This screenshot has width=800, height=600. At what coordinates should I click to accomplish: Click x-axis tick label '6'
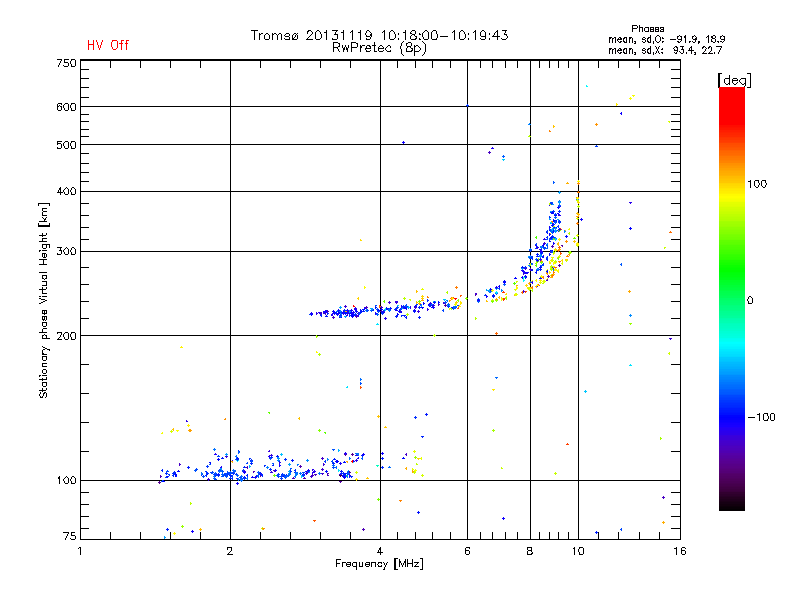pyautogui.click(x=467, y=551)
